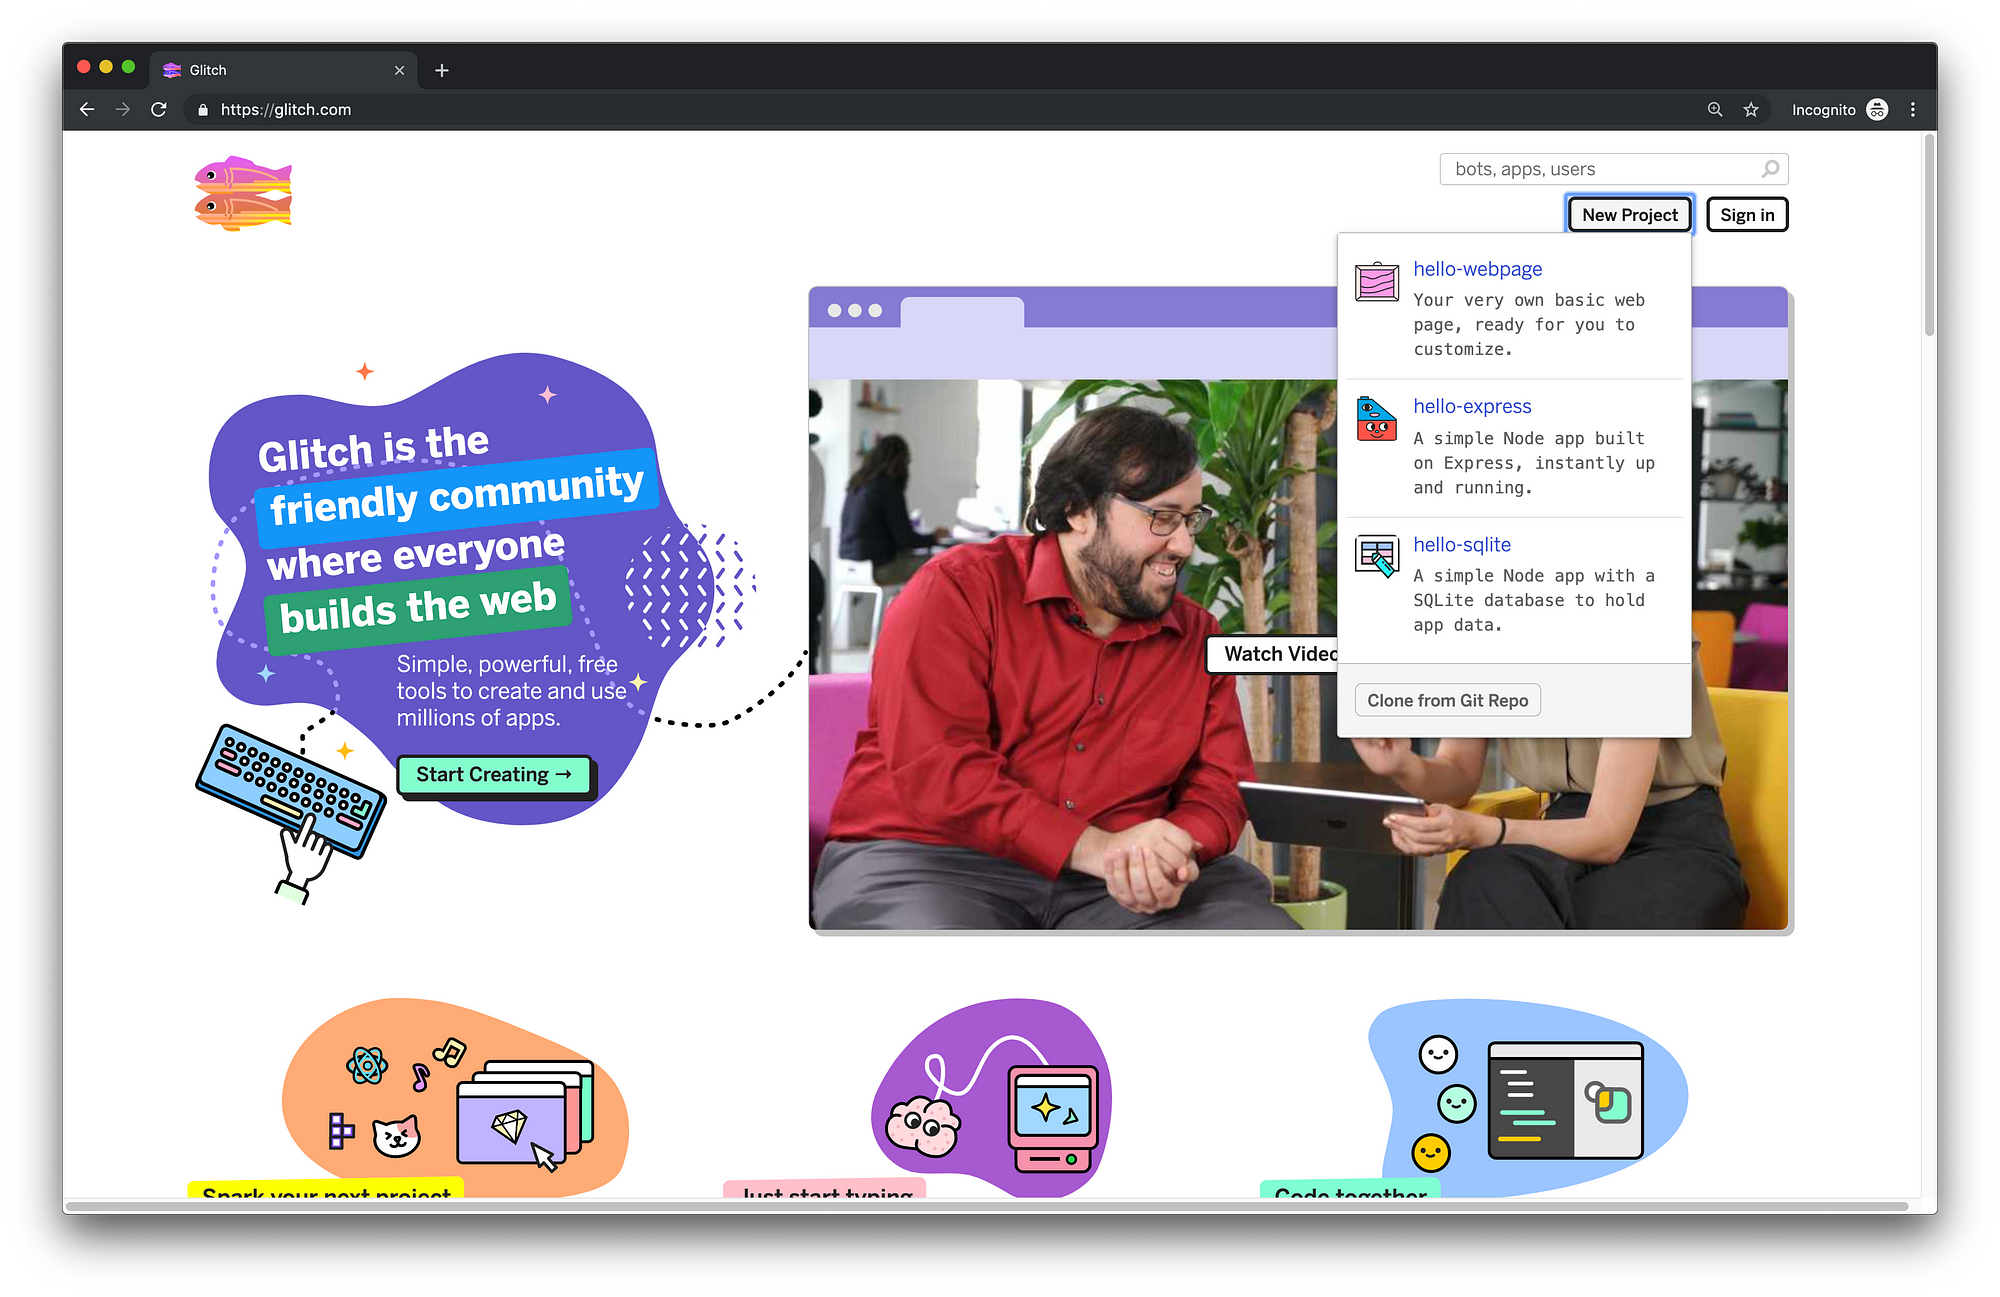Reload the page with the refresh icon
The image size is (2000, 1297).
(x=159, y=110)
